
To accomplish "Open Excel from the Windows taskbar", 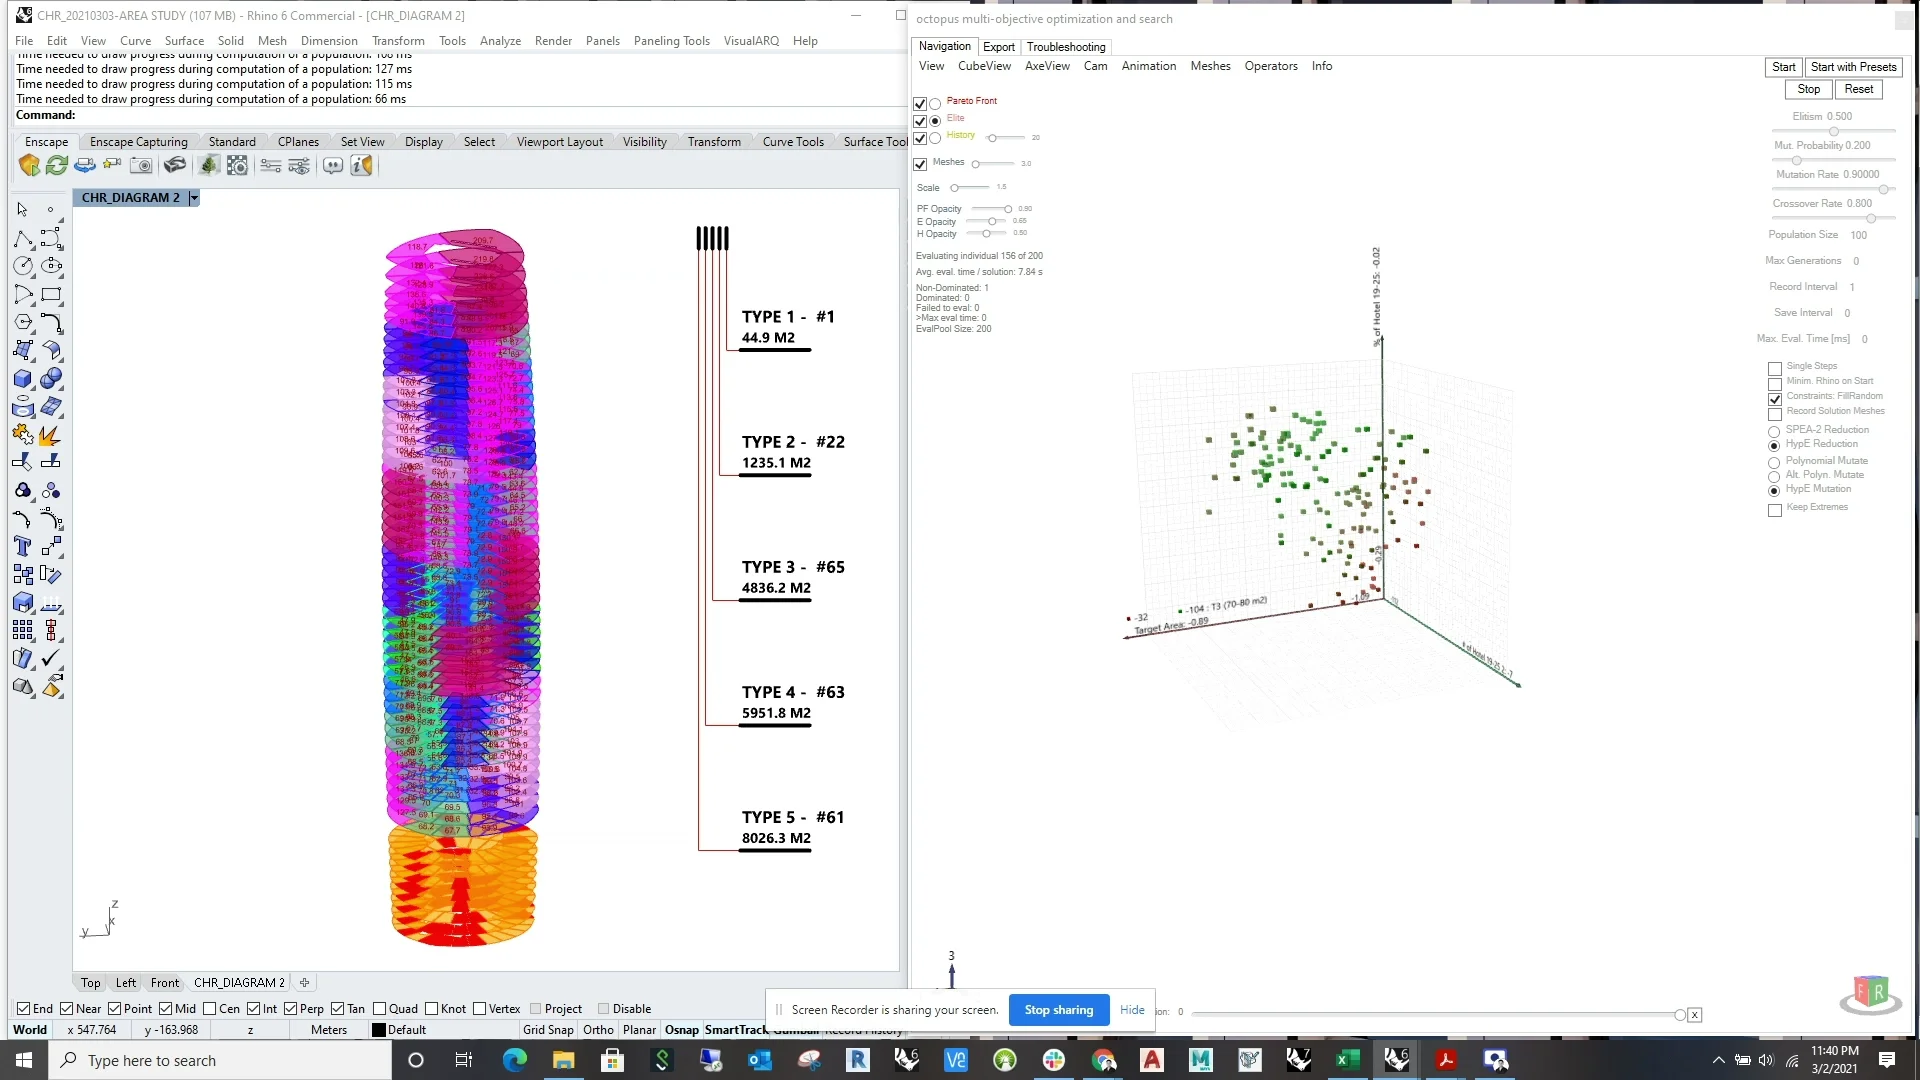I will tap(1348, 1060).
